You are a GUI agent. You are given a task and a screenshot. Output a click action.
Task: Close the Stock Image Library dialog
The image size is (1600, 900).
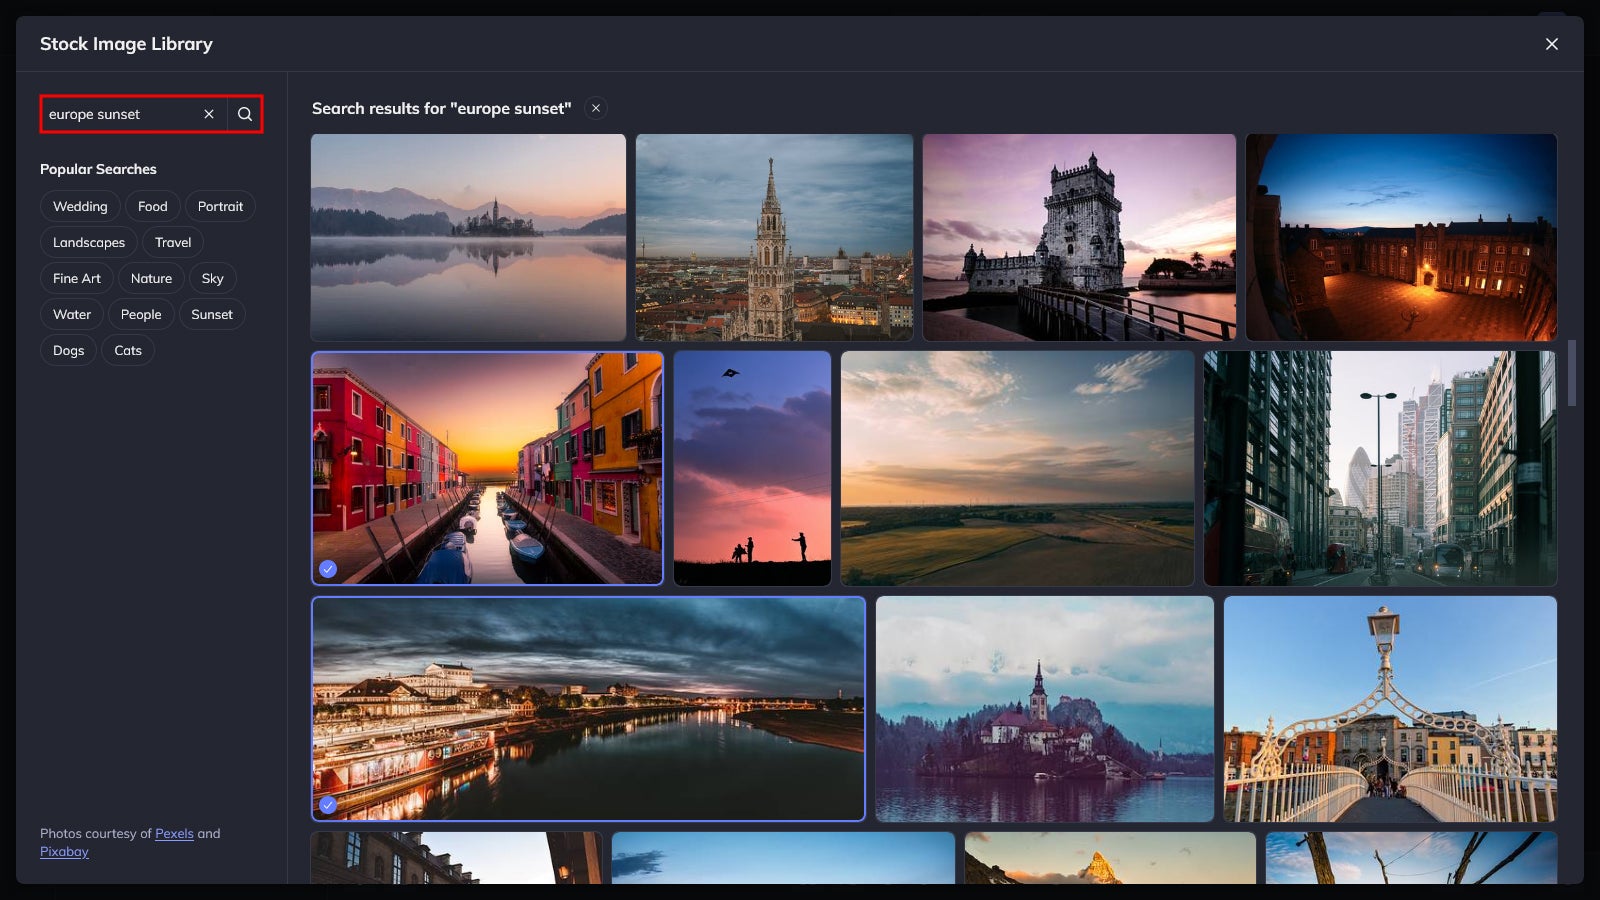(1551, 44)
